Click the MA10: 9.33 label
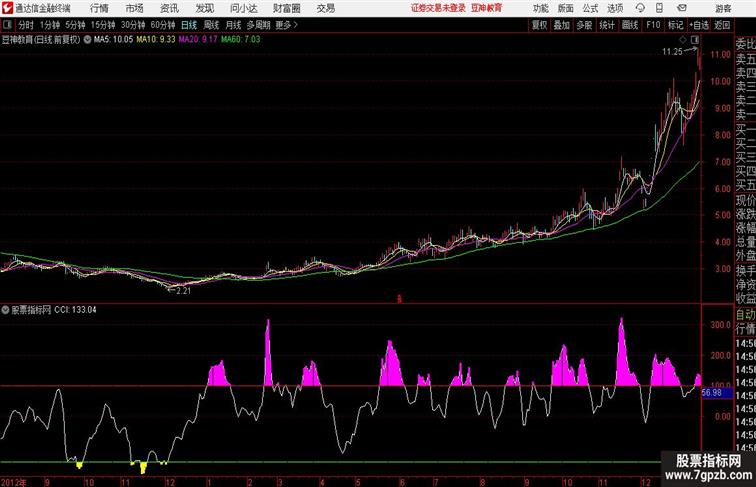756x487 pixels. click(156, 40)
